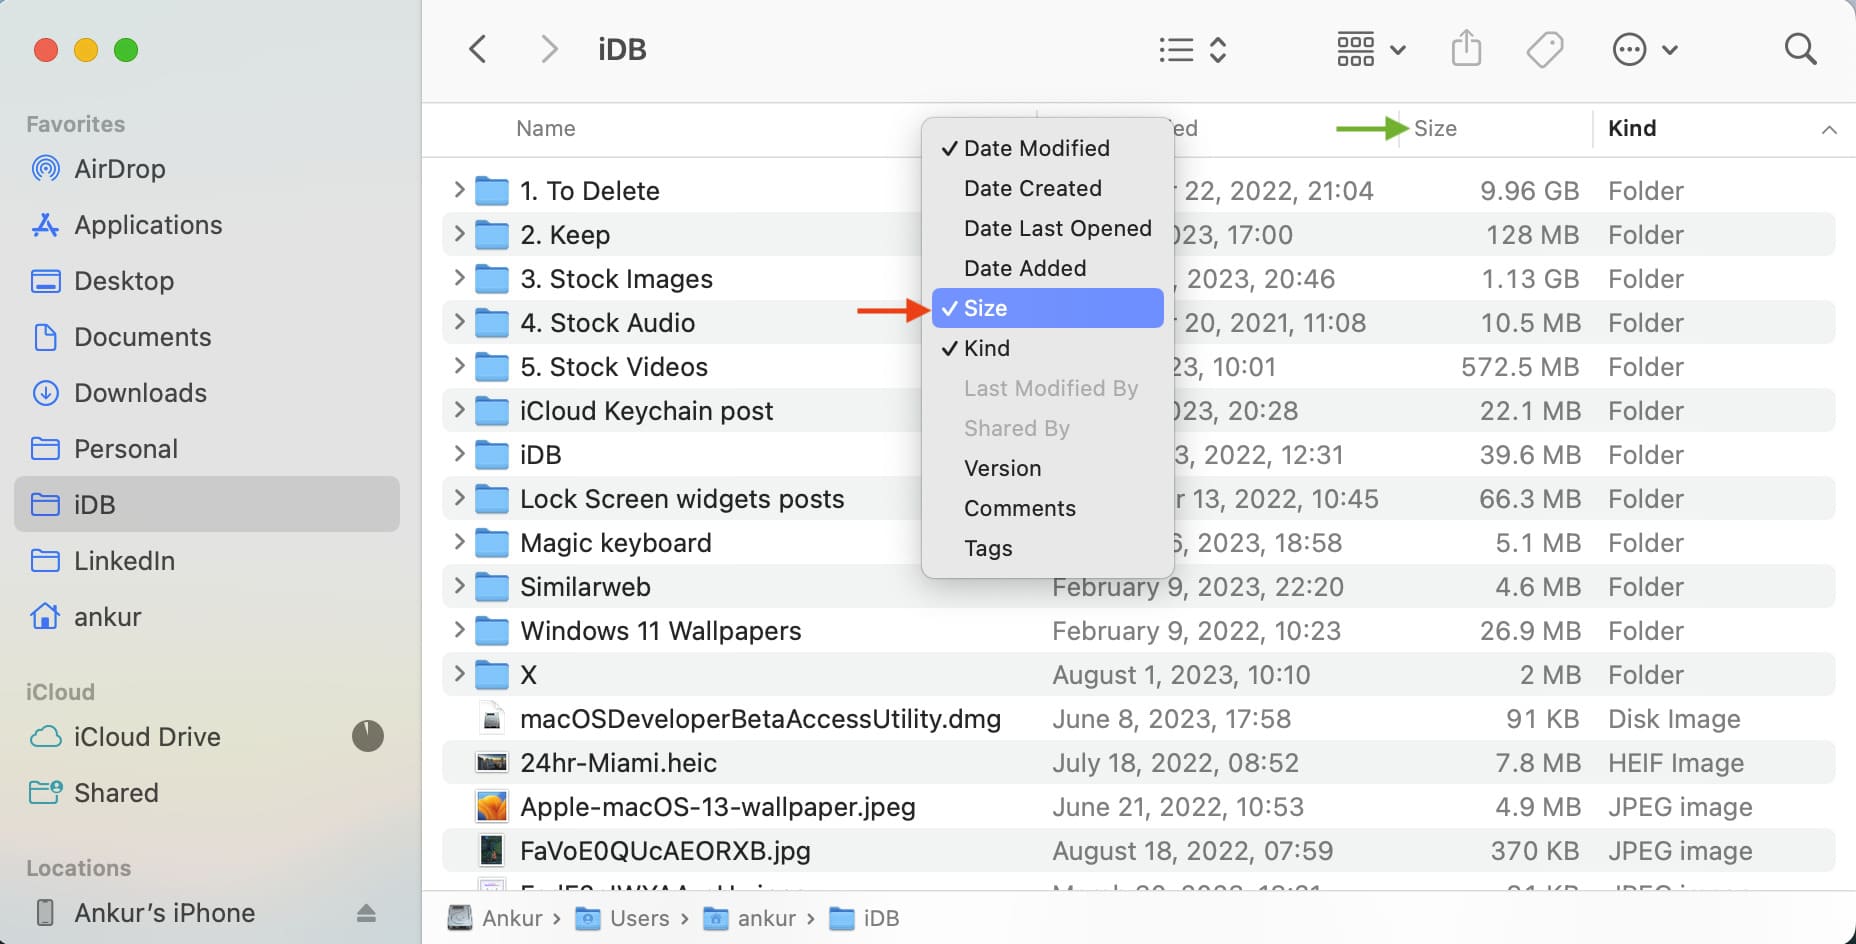Click the back navigation arrow
The width and height of the screenshot is (1856, 944).
[x=477, y=48]
